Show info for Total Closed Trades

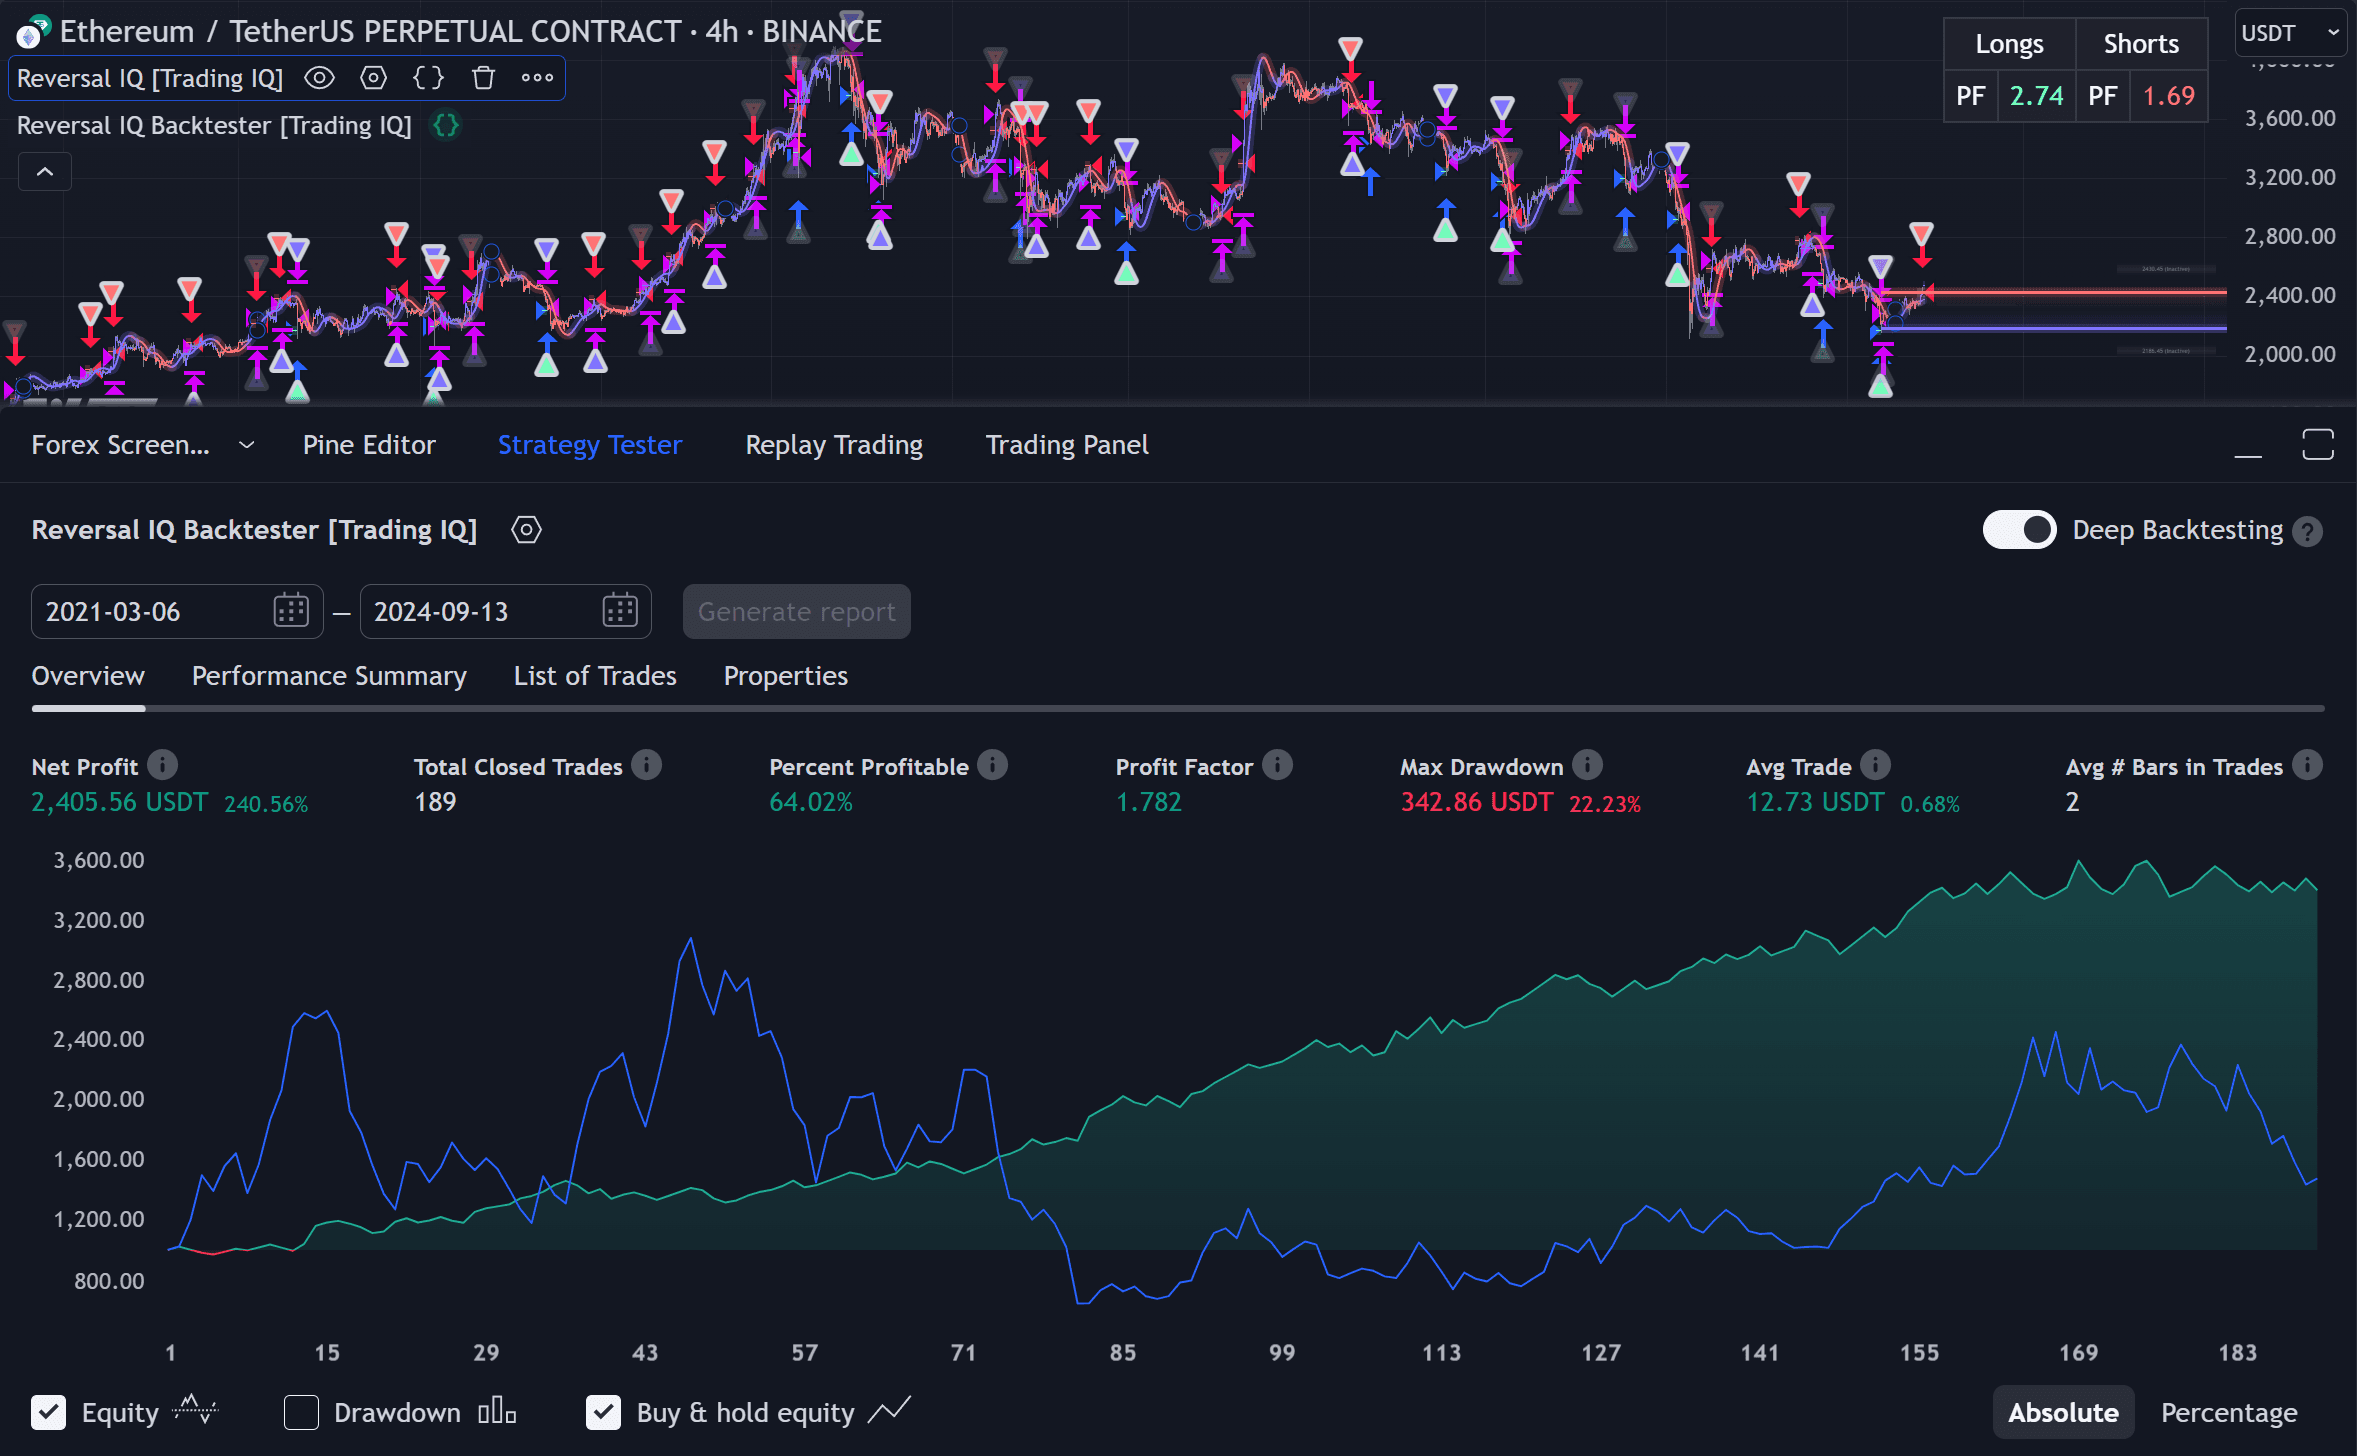(647, 766)
